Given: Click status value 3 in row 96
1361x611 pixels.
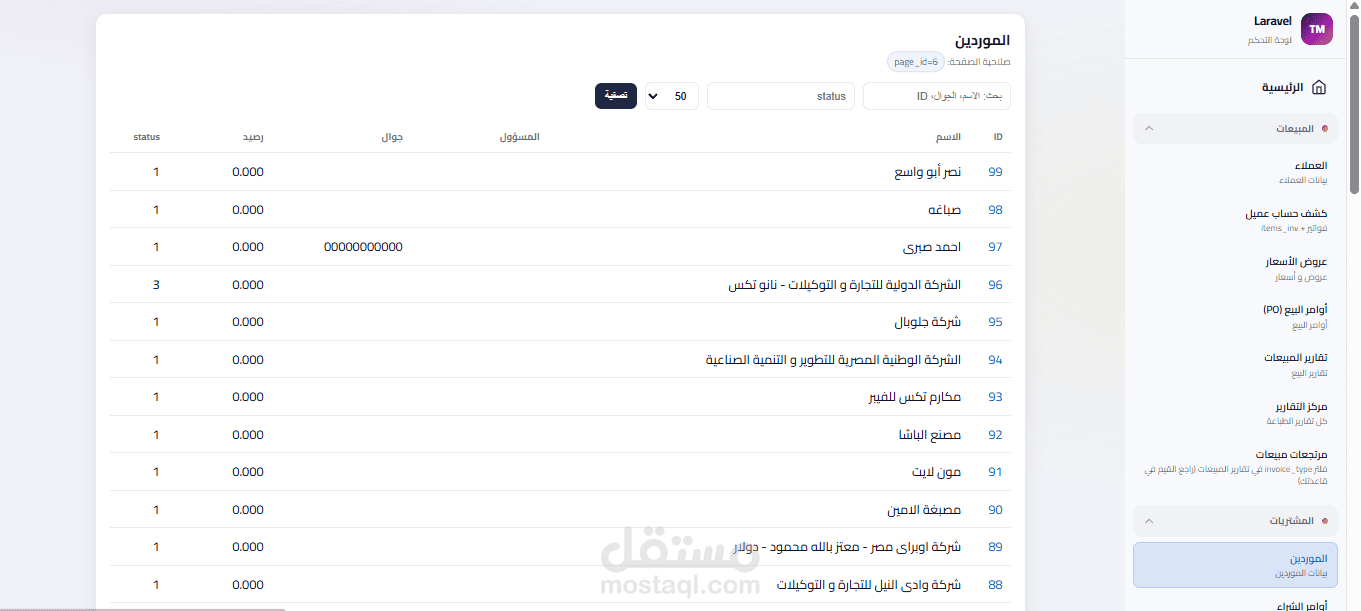Looking at the screenshot, I should [156, 285].
